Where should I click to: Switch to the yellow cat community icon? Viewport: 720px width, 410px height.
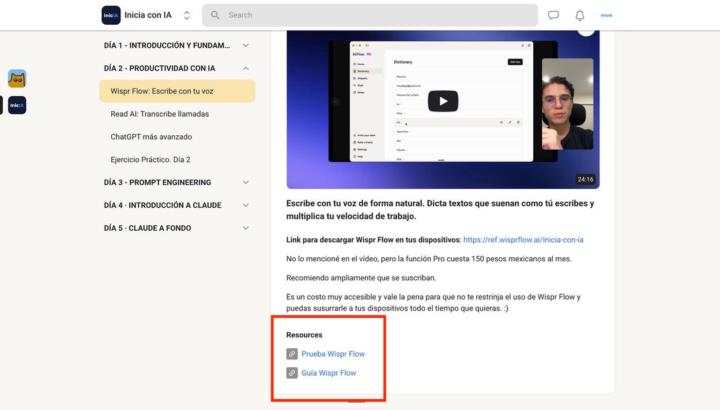pos(17,79)
